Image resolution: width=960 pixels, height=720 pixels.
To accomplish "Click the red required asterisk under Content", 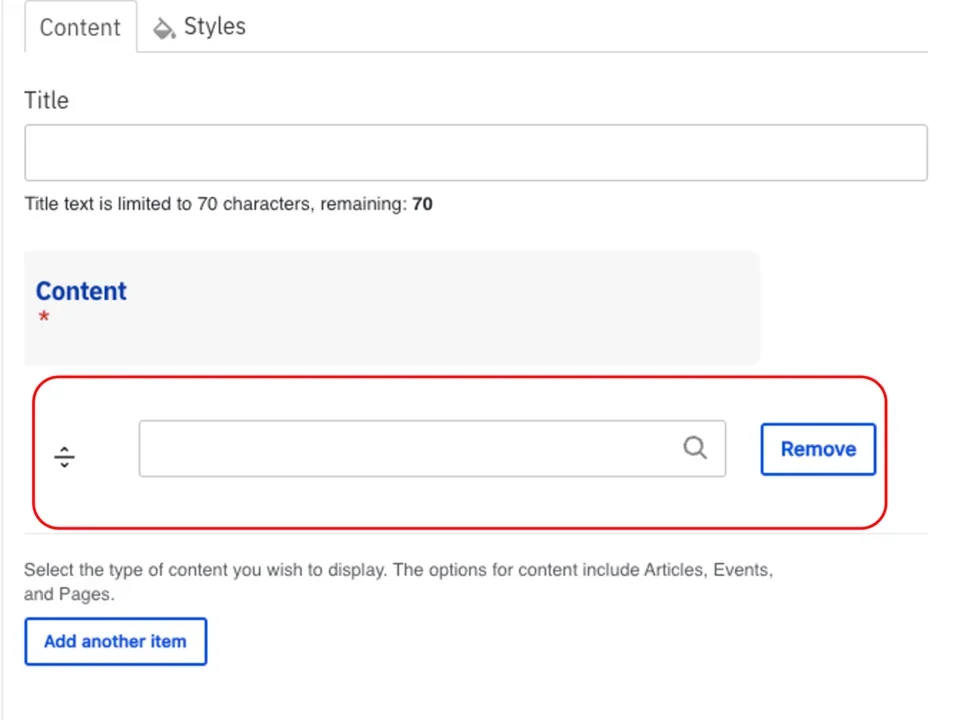I will pos(44,317).
